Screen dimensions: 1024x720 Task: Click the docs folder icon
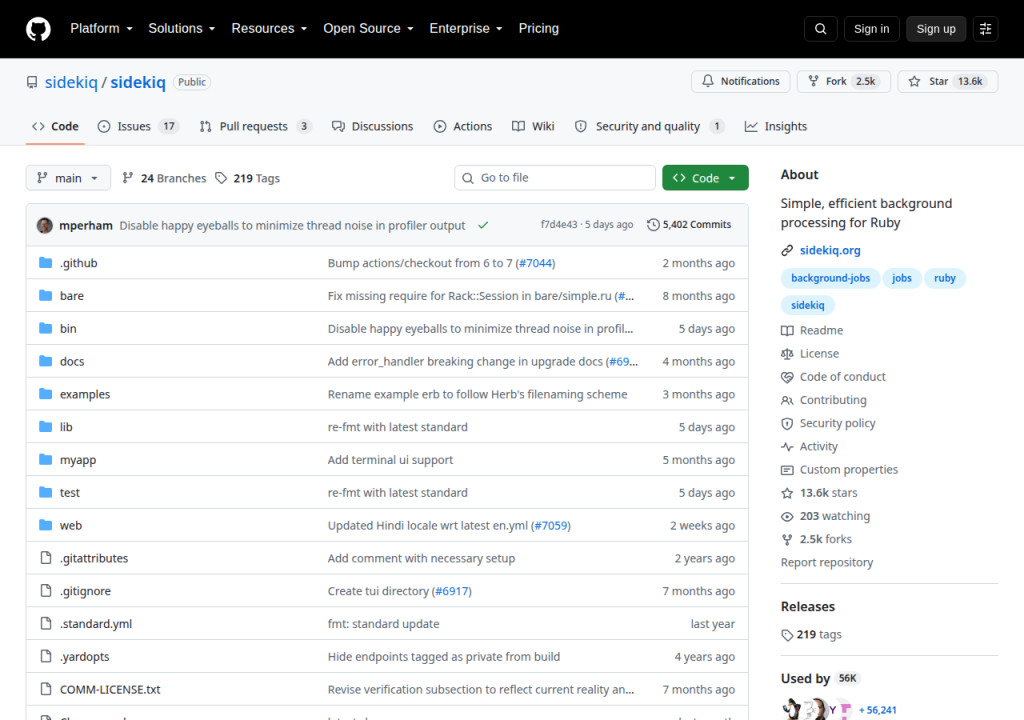[x=45, y=361]
